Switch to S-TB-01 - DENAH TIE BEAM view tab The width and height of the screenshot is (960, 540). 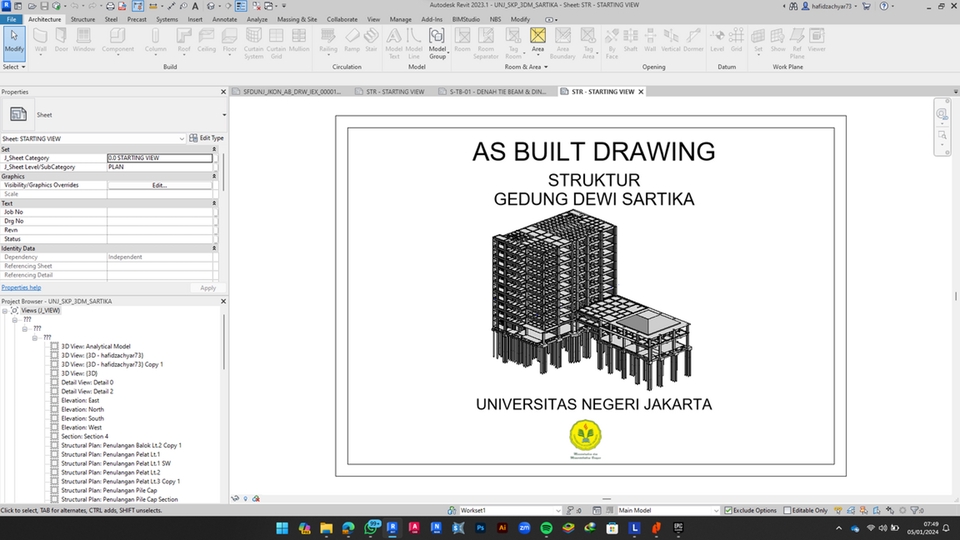point(497,91)
